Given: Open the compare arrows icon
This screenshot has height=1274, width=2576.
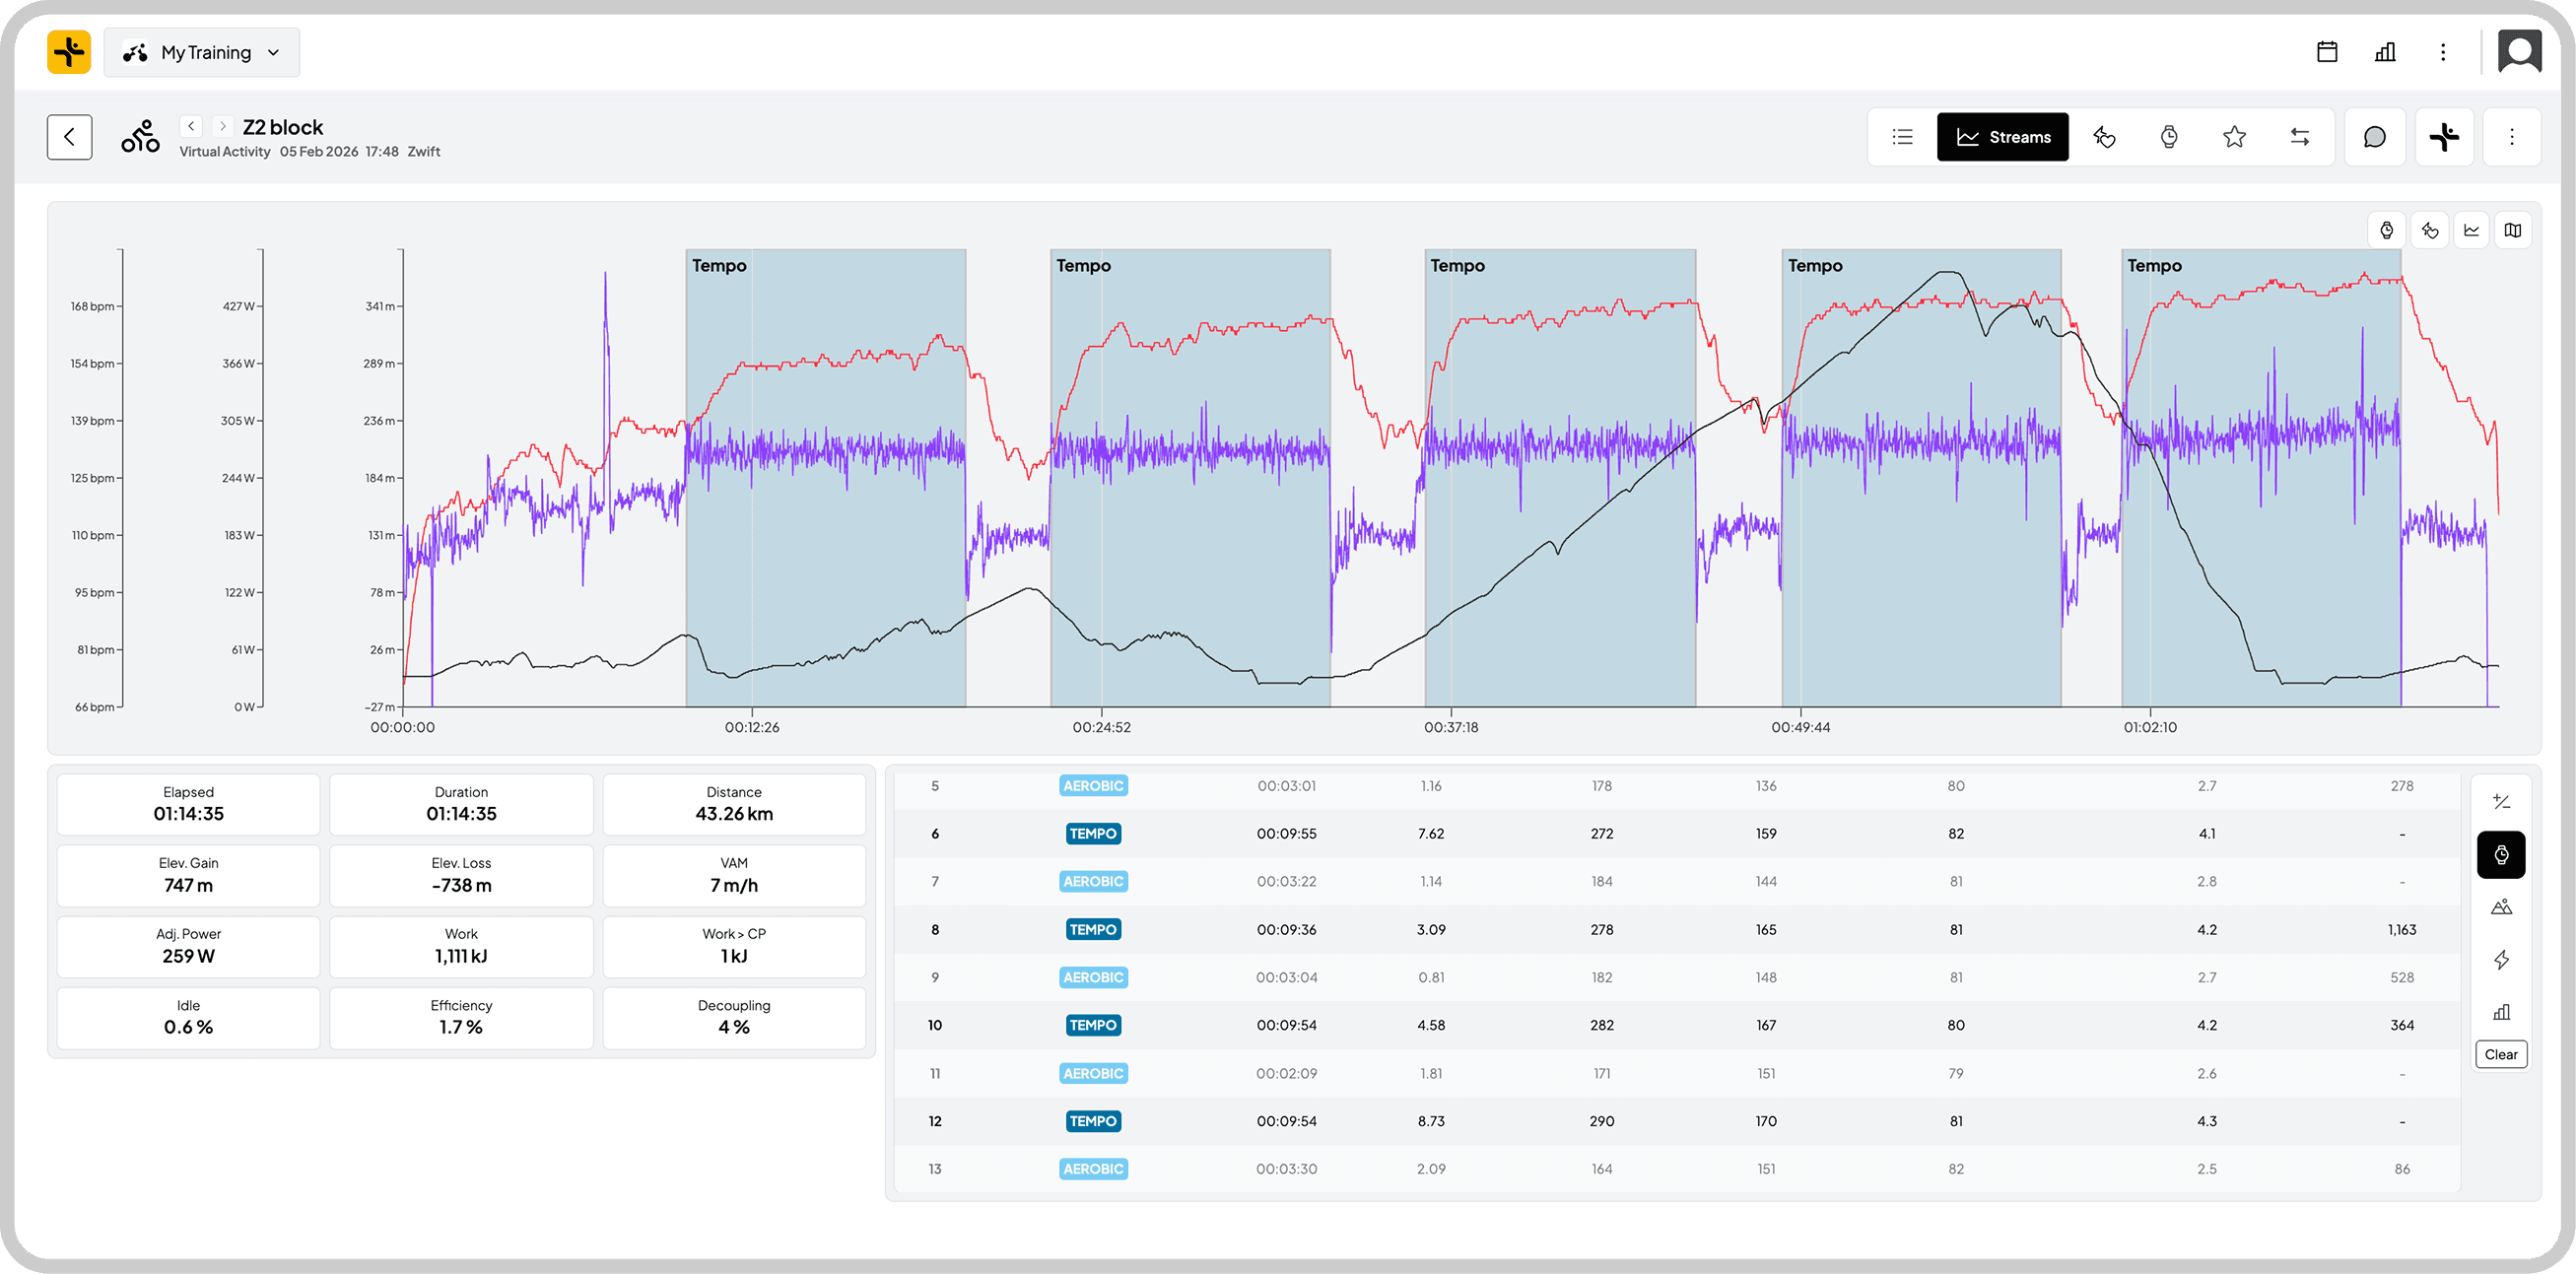Looking at the screenshot, I should 2299,137.
